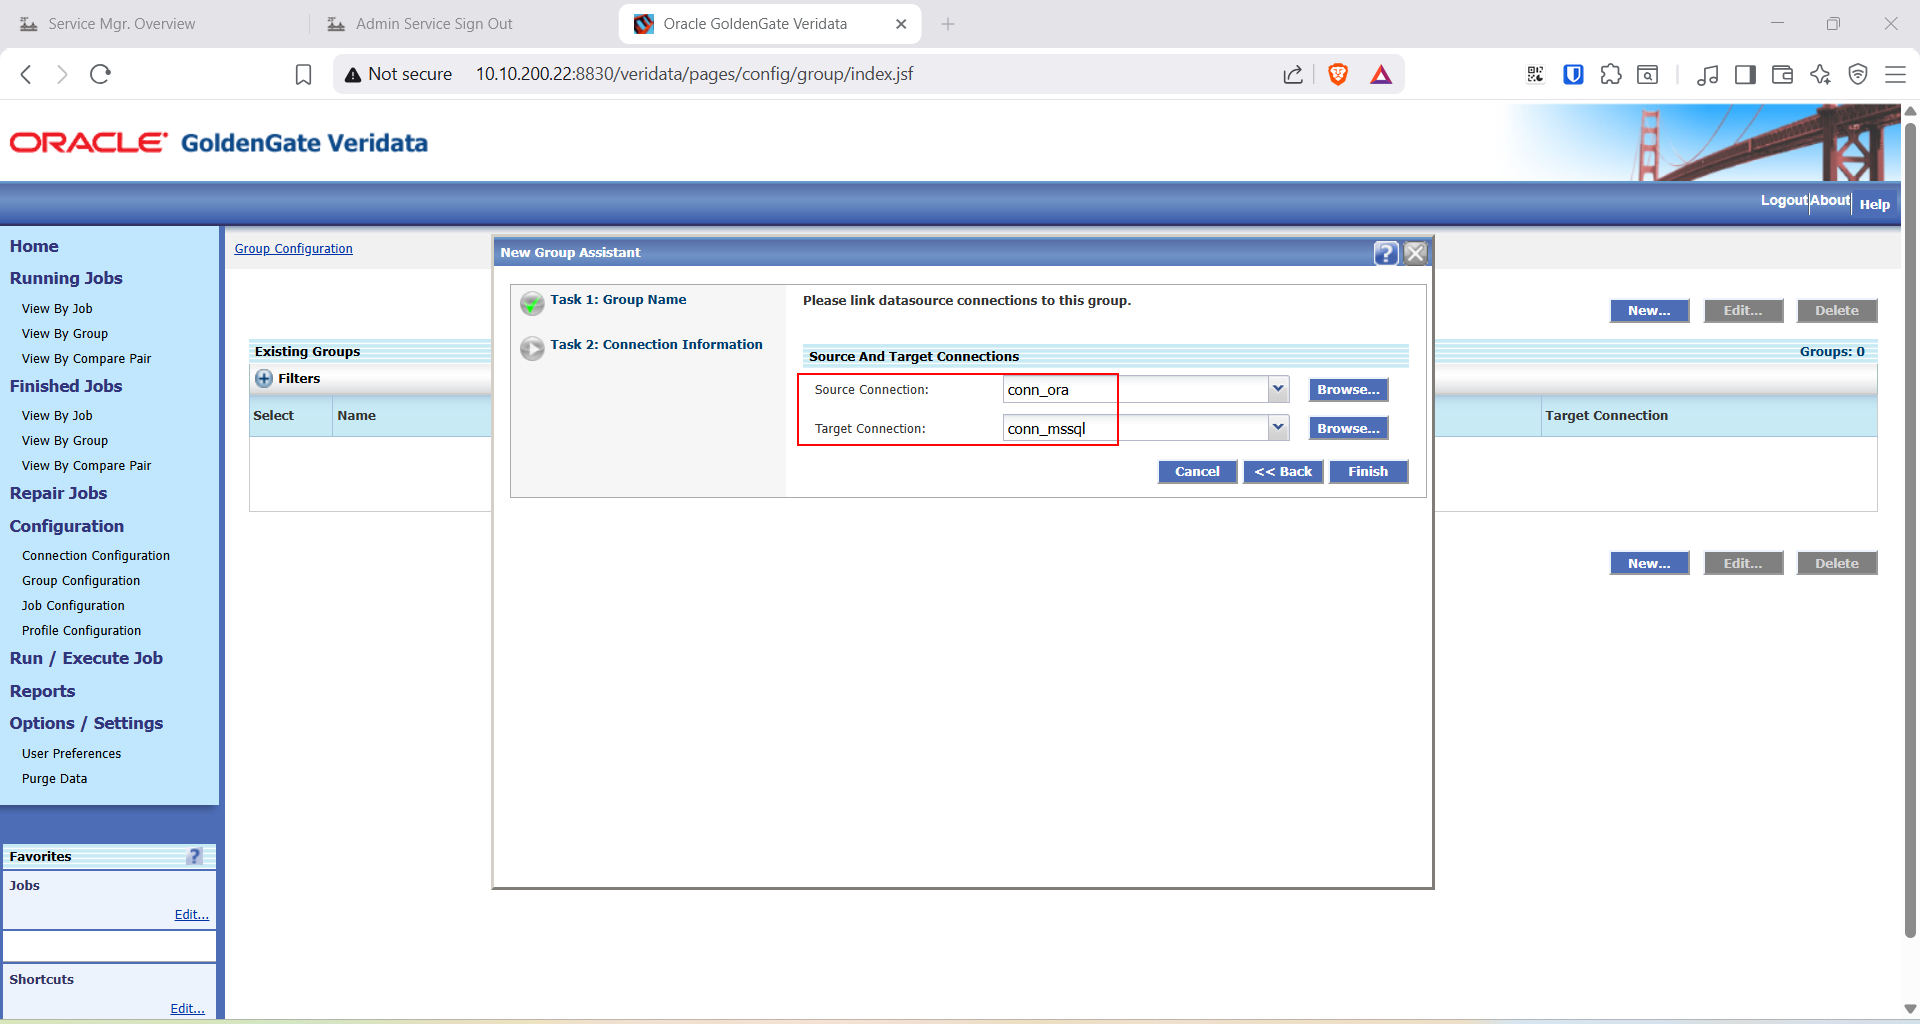The image size is (1920, 1024).
Task: Close the New Group Assistant dialog
Action: [x=1415, y=253]
